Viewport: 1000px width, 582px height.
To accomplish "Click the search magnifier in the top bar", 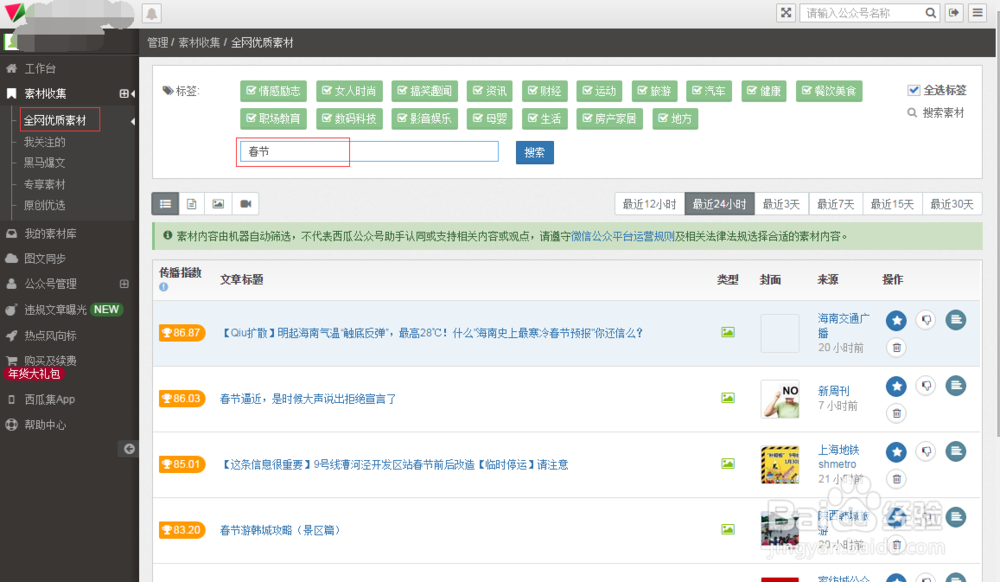I will 930,12.
